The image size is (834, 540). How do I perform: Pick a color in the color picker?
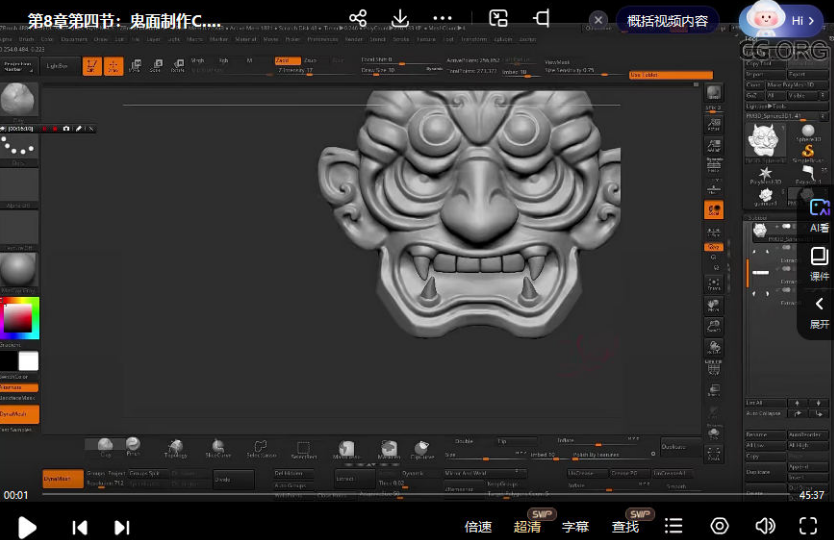(x=20, y=318)
